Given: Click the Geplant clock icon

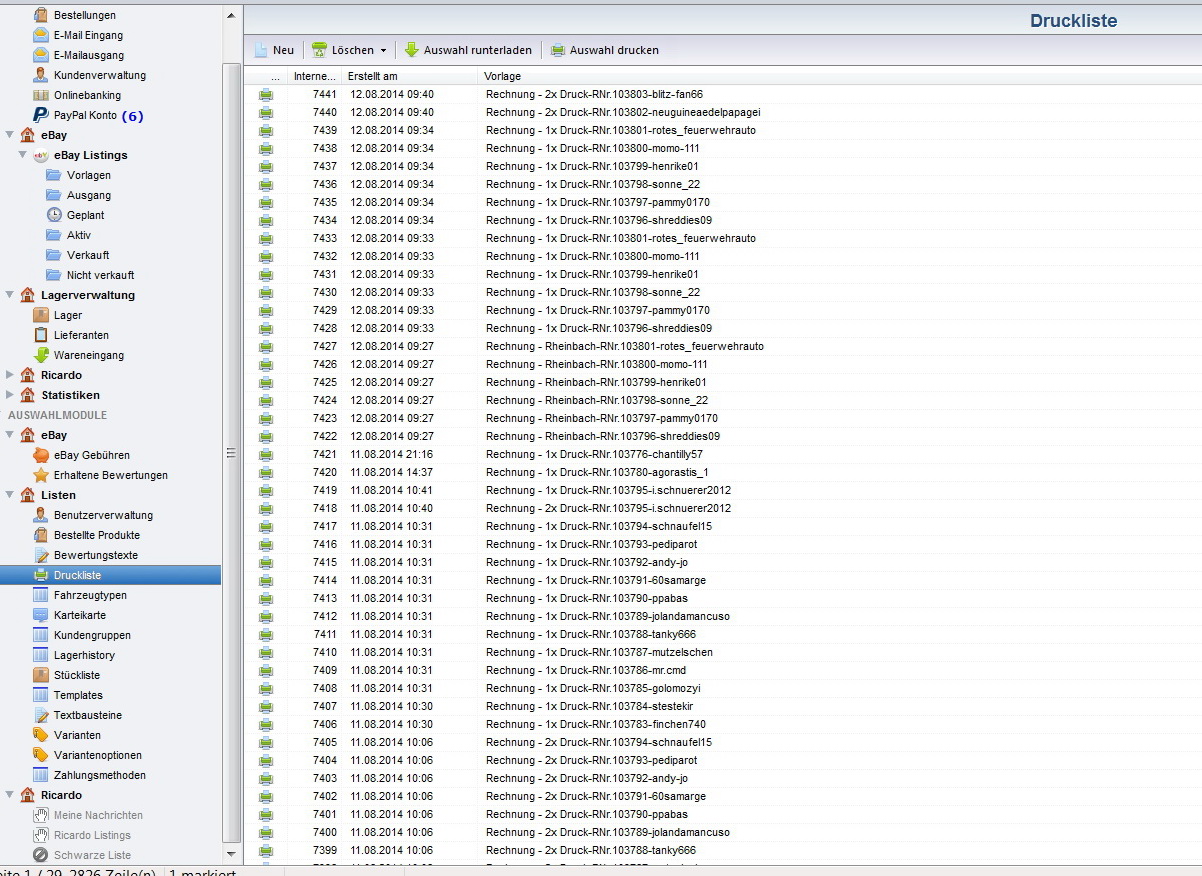Looking at the screenshot, I should click(x=54, y=215).
